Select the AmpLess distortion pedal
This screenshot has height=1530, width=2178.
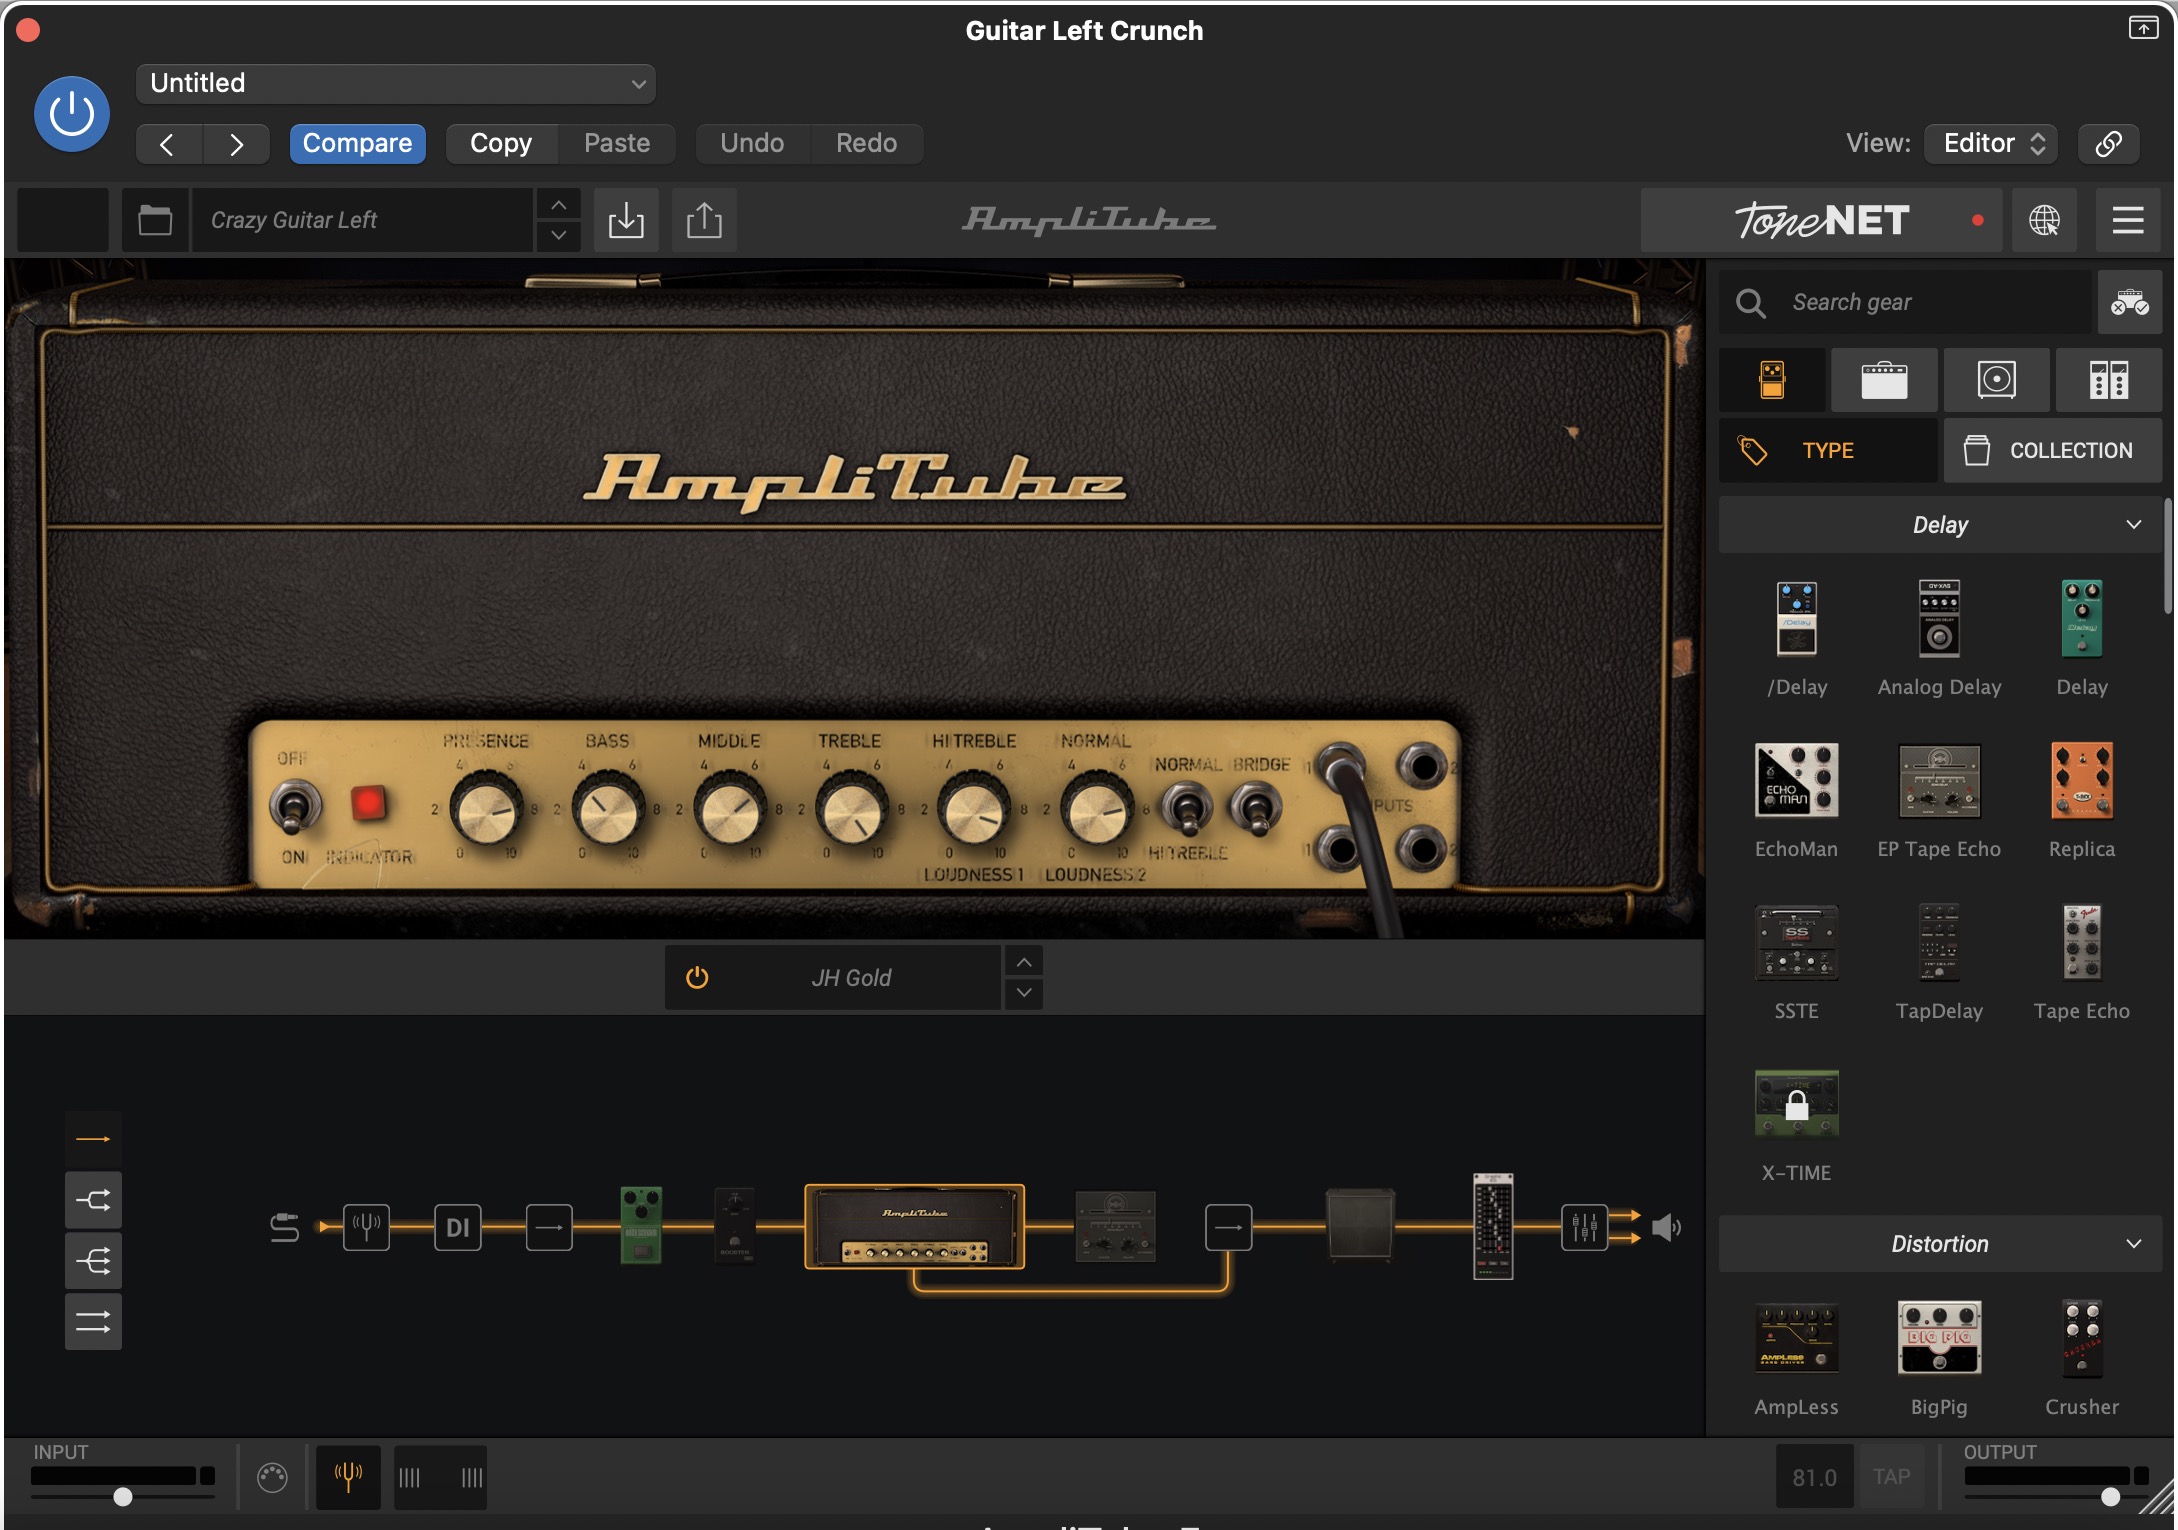point(1796,1339)
